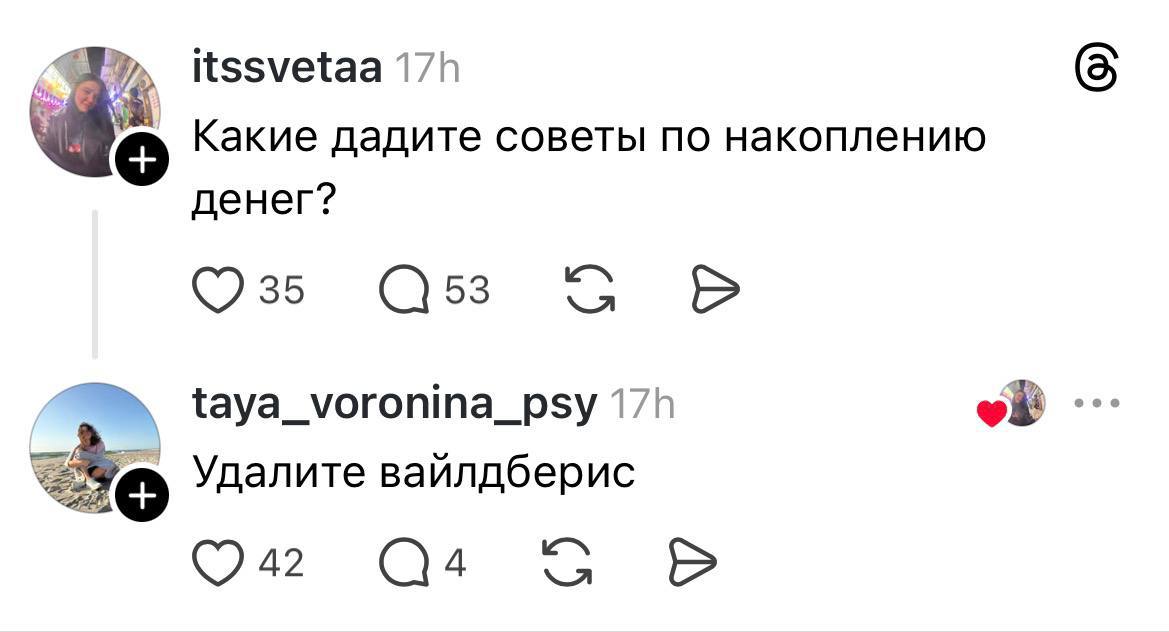Open the itssvetaa username link
Screen dimensions: 1169x632
pos(287,69)
